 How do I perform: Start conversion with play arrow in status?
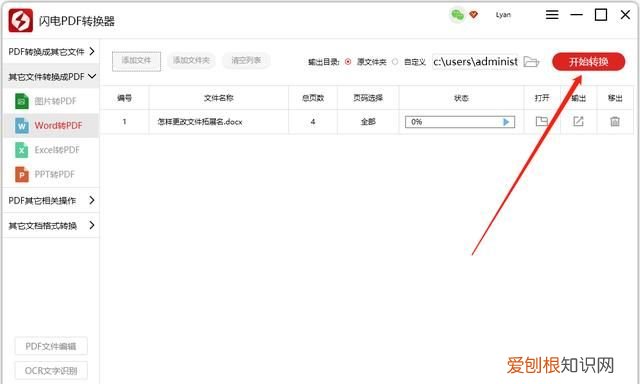point(506,122)
